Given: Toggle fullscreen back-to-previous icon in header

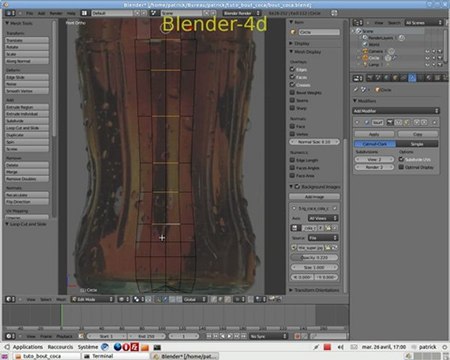Looking at the screenshot, I should (x=334, y=13).
